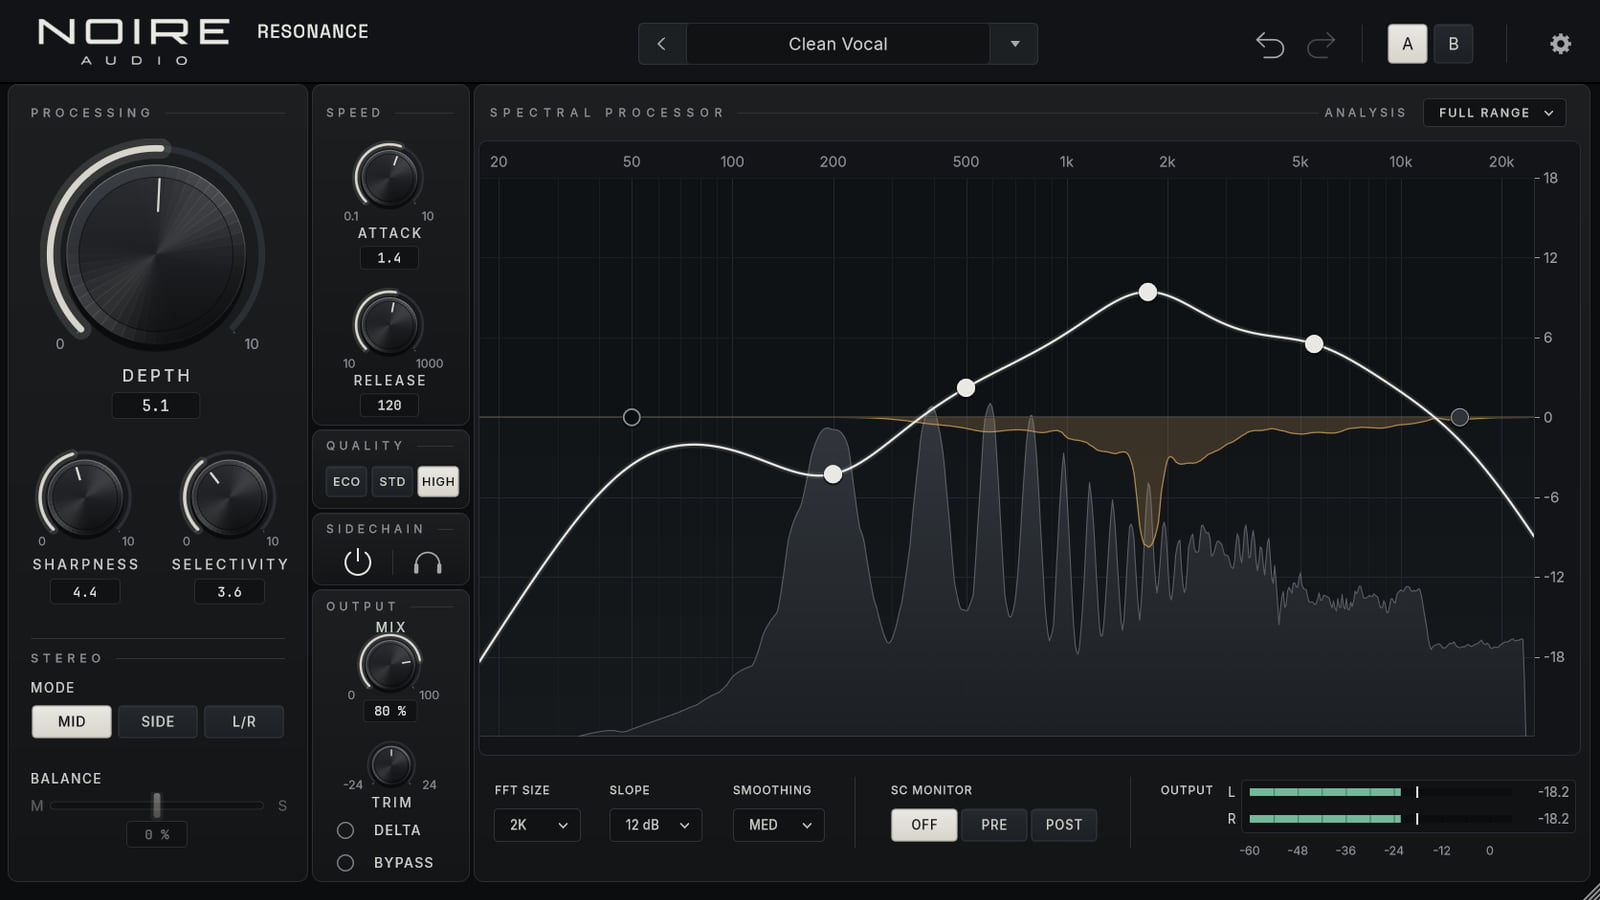
Task: Click the Balance slider handle
Action: point(156,805)
